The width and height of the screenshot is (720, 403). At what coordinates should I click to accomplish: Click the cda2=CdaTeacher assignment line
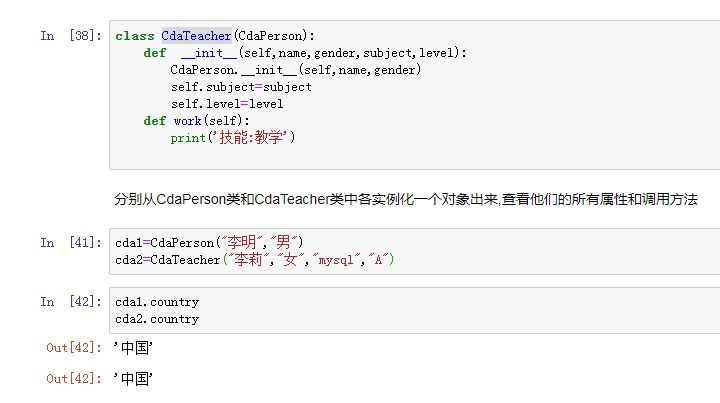click(x=255, y=260)
